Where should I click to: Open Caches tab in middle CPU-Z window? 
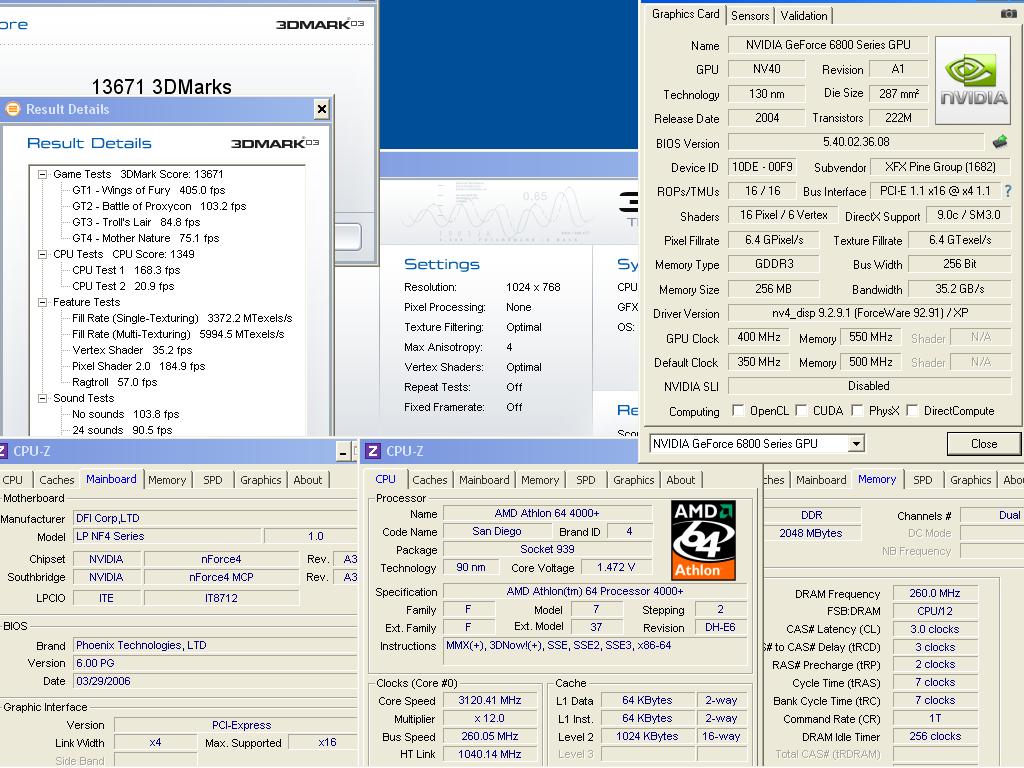click(x=430, y=480)
